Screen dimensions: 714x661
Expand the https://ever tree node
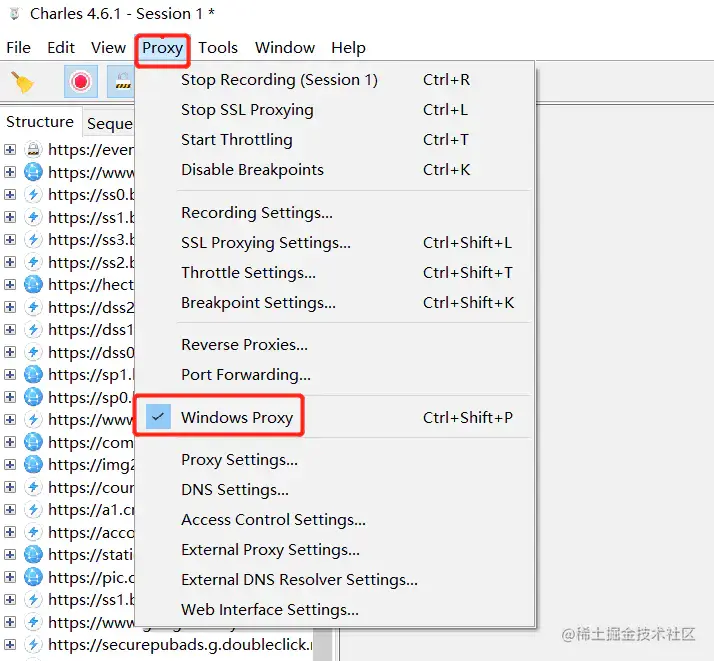pos(10,149)
